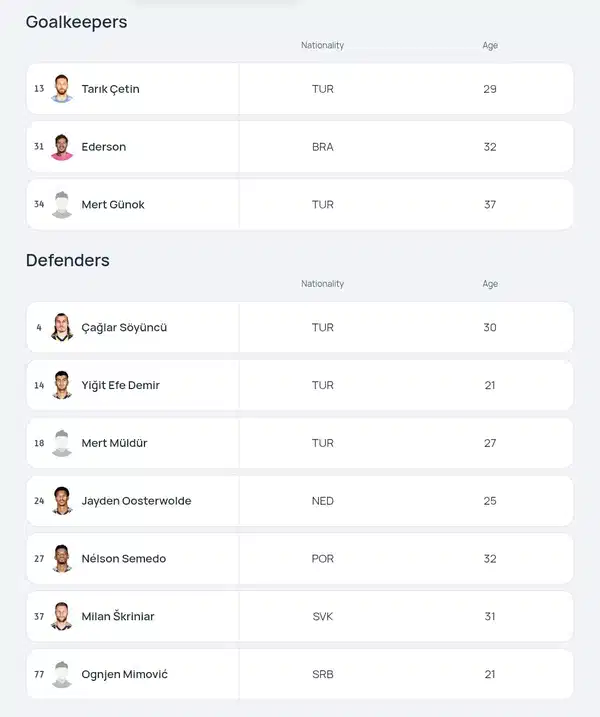Click Yiğit Efe Demir's headshot

point(62,385)
